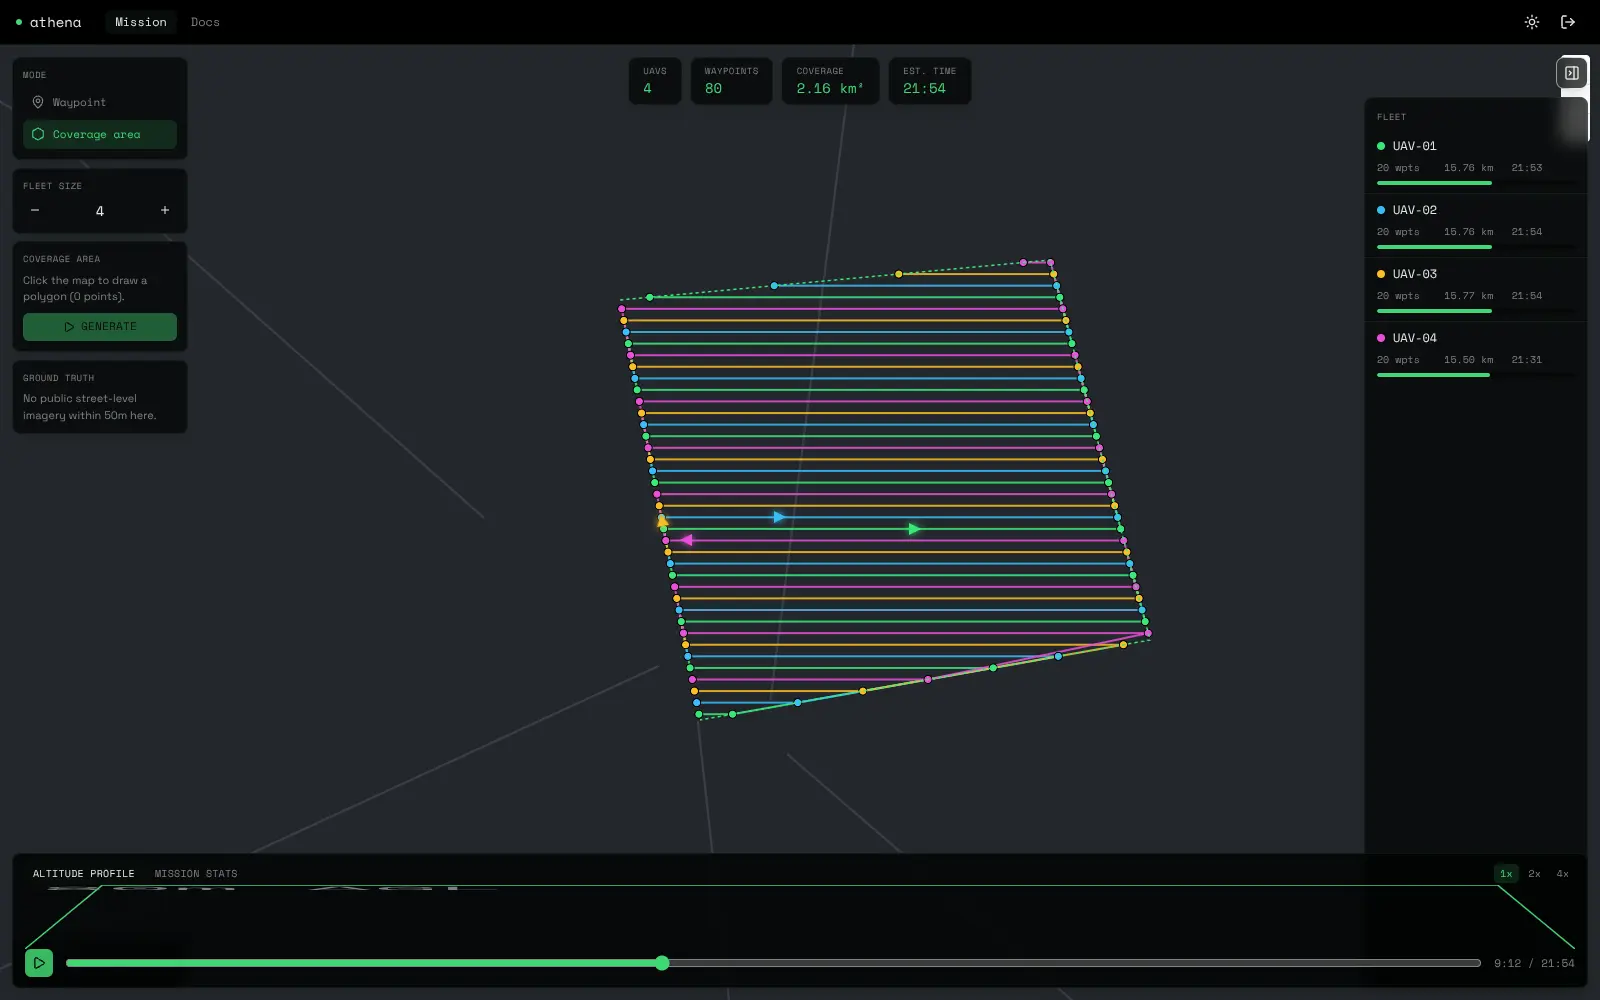Select UAV-01 in fleet list

pyautogui.click(x=1475, y=161)
